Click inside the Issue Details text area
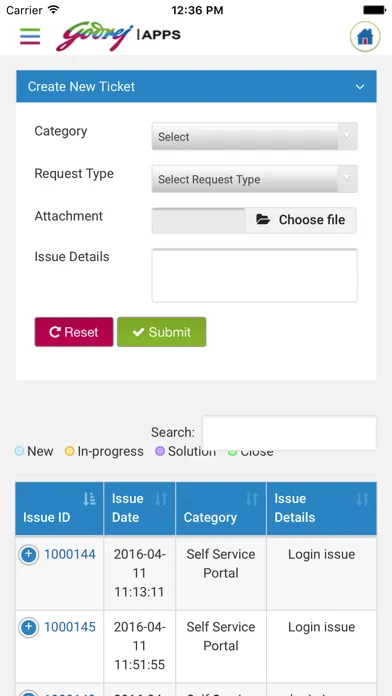The image size is (392, 696). [x=254, y=276]
